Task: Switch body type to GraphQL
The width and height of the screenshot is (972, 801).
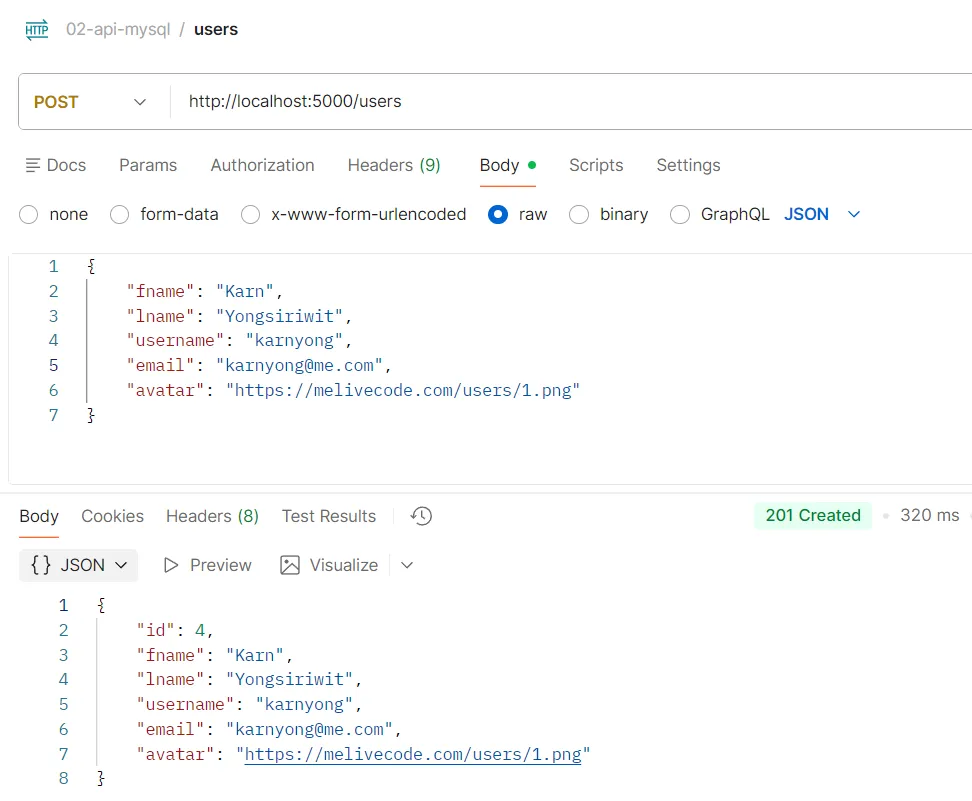Action: tap(680, 214)
